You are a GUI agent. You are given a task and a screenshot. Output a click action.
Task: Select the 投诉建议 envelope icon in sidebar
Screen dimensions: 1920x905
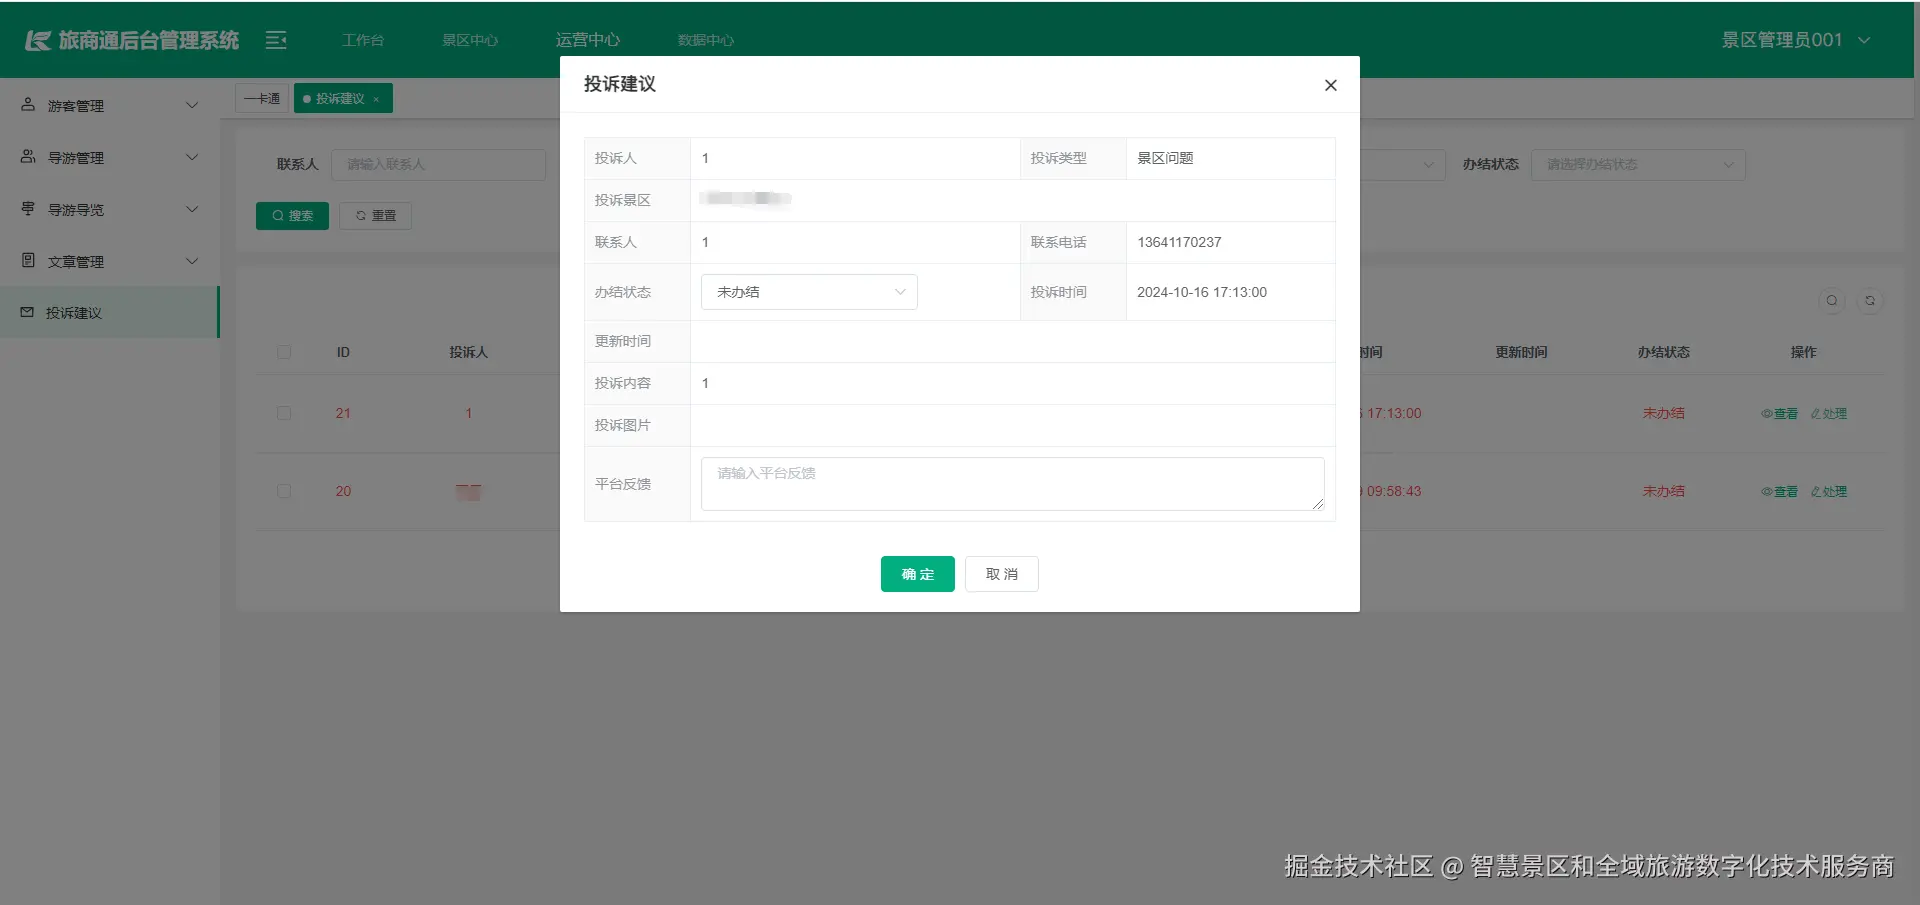(x=26, y=312)
